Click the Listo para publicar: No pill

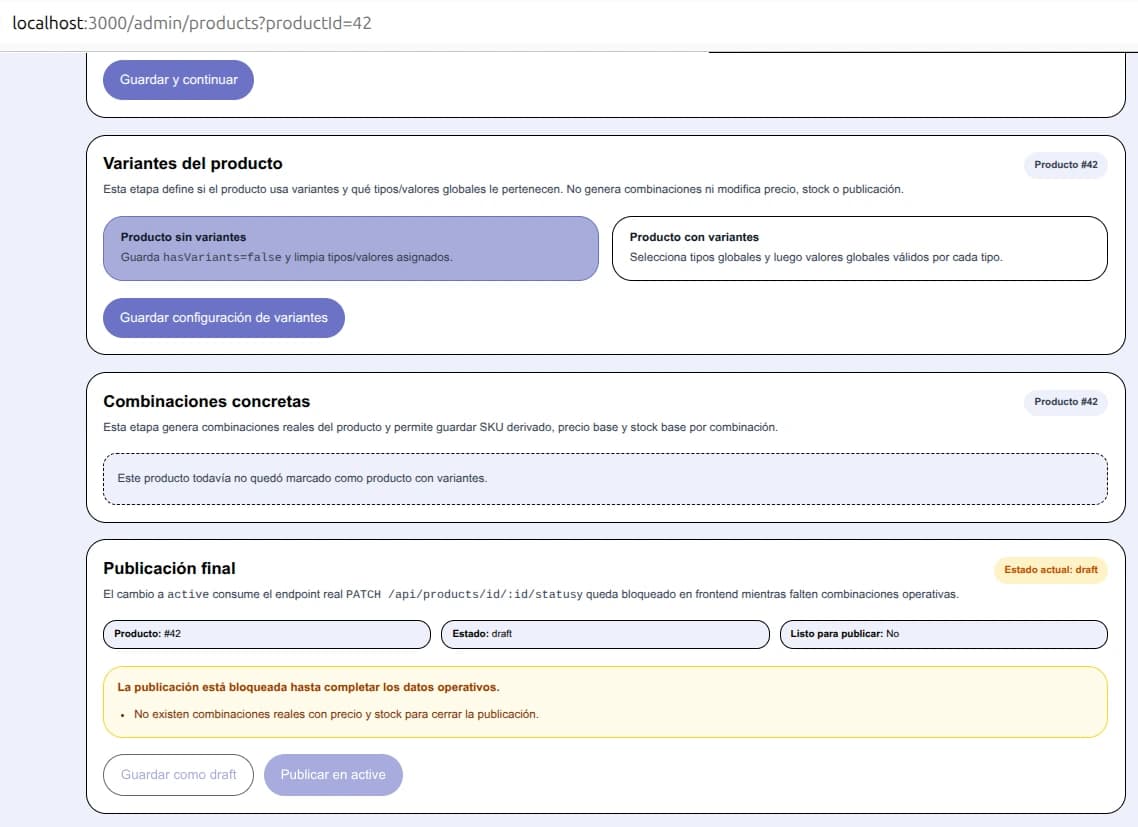(943, 634)
